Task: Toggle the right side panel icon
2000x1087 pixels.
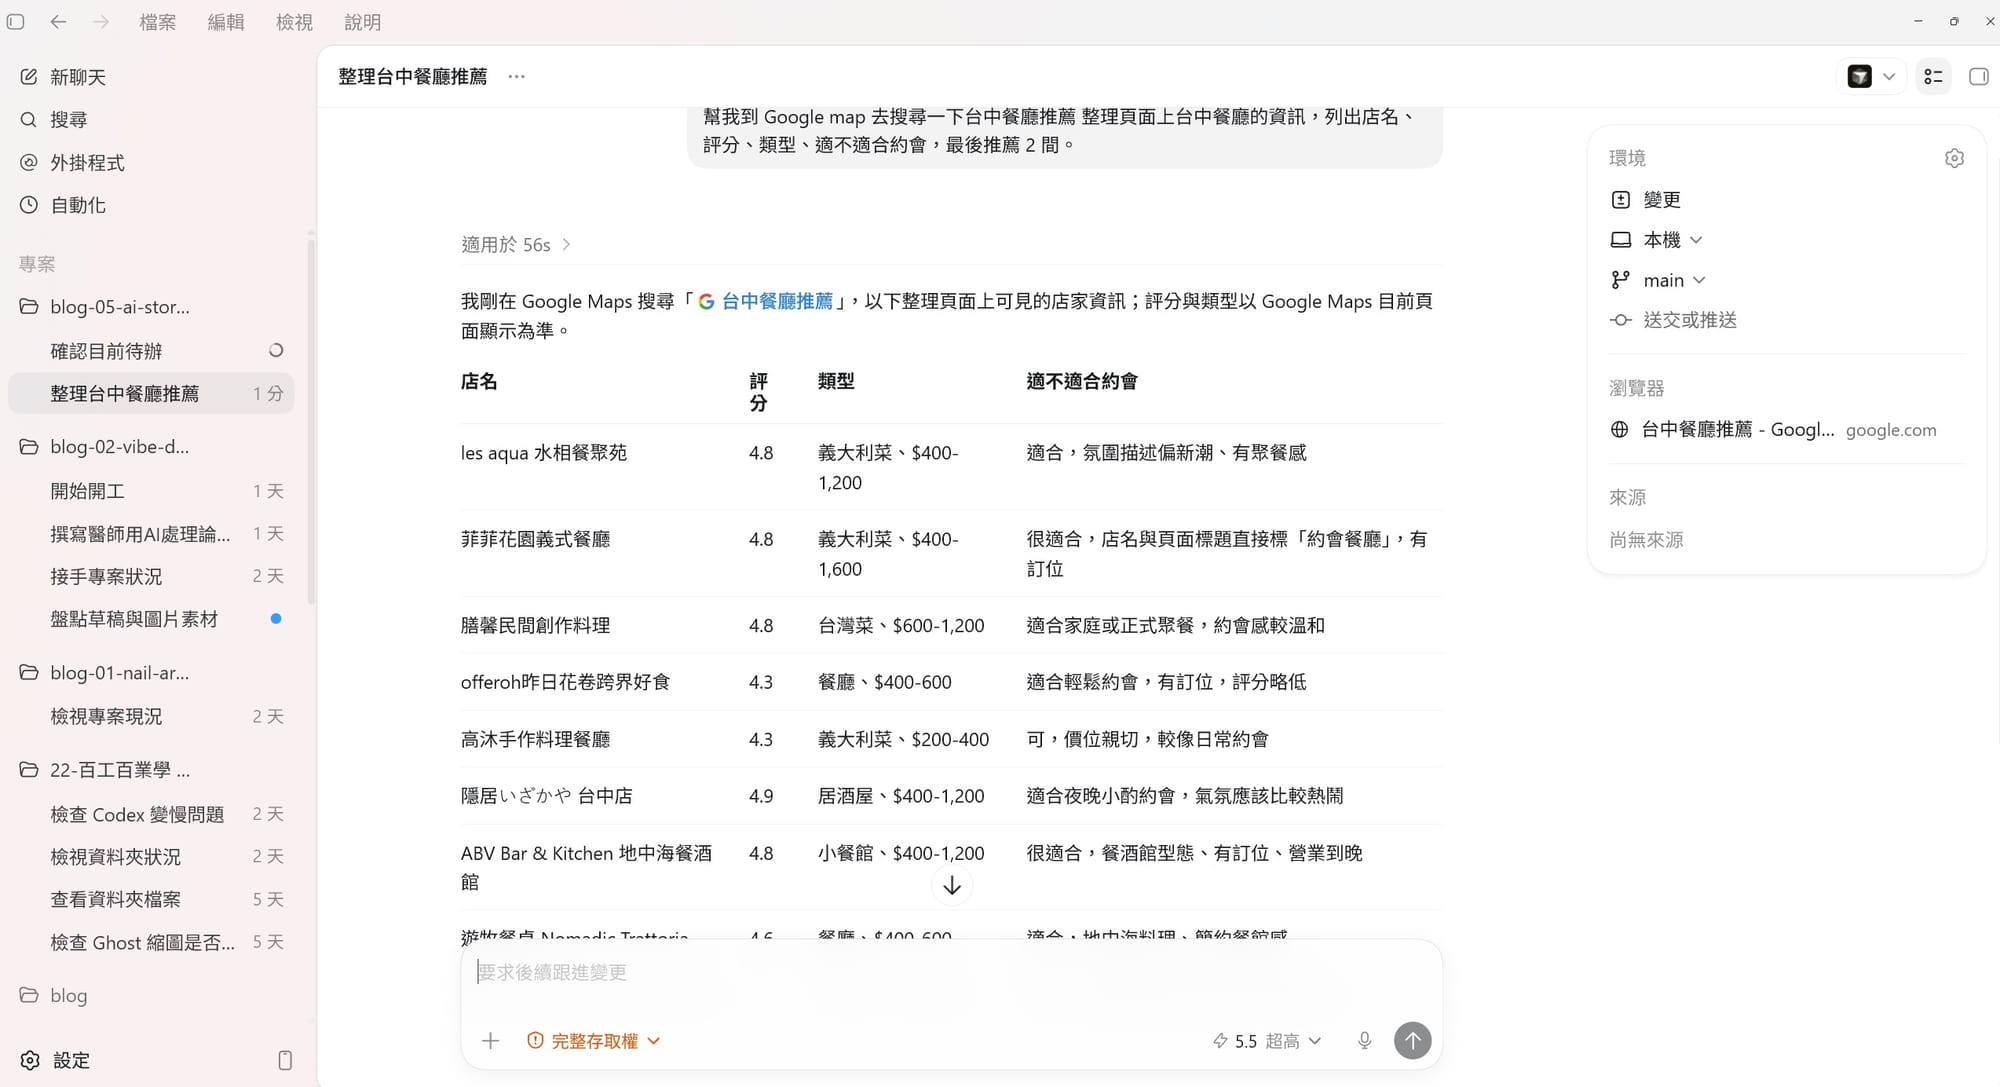Action: click(x=1978, y=77)
